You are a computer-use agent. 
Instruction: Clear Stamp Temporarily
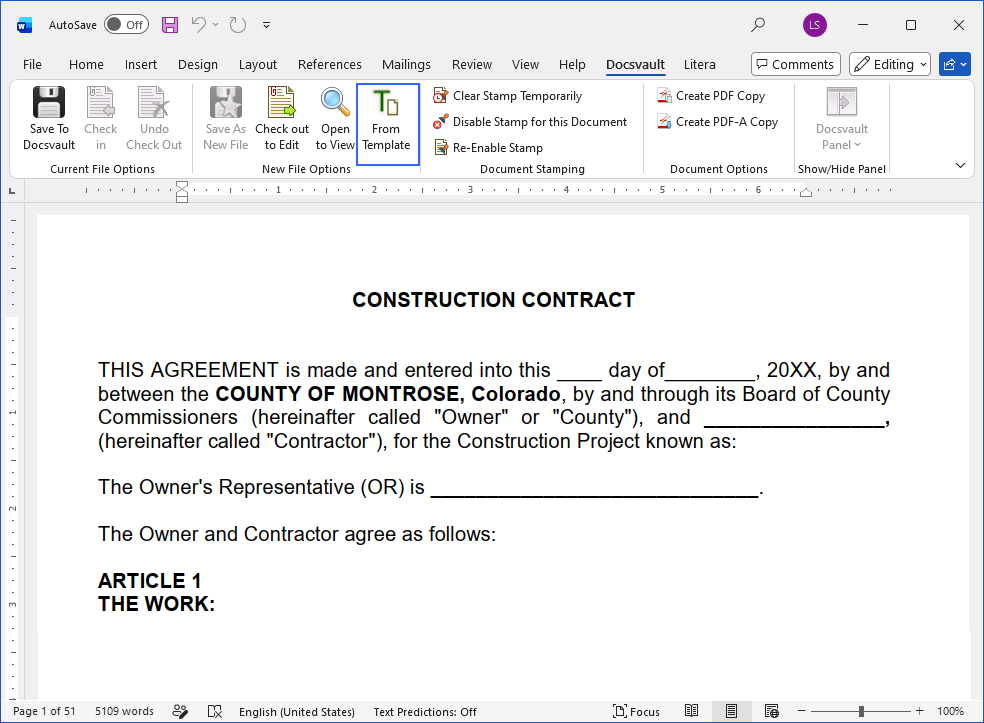click(508, 96)
